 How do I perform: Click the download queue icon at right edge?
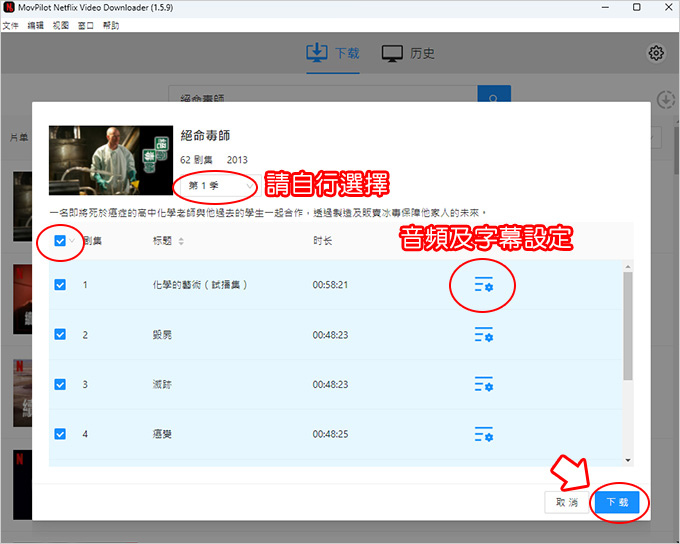pos(666,99)
